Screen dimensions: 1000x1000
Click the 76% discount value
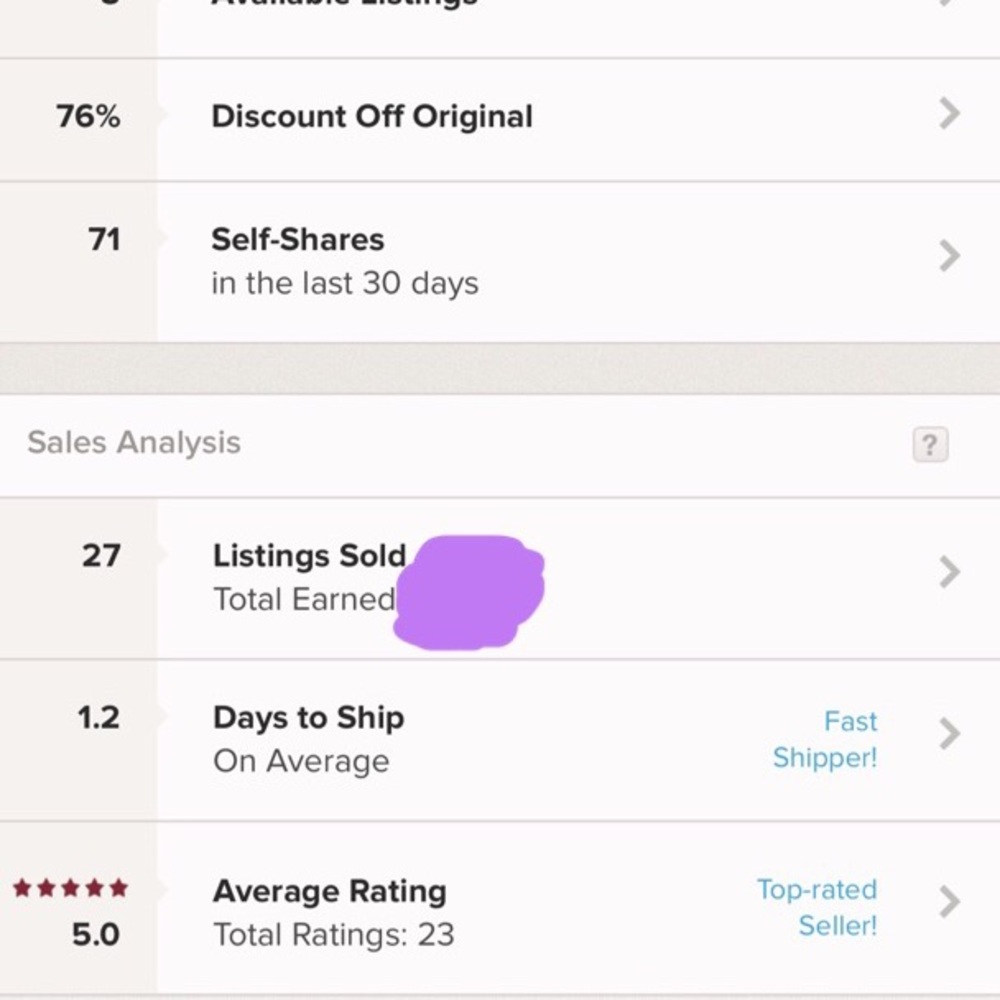(88, 117)
